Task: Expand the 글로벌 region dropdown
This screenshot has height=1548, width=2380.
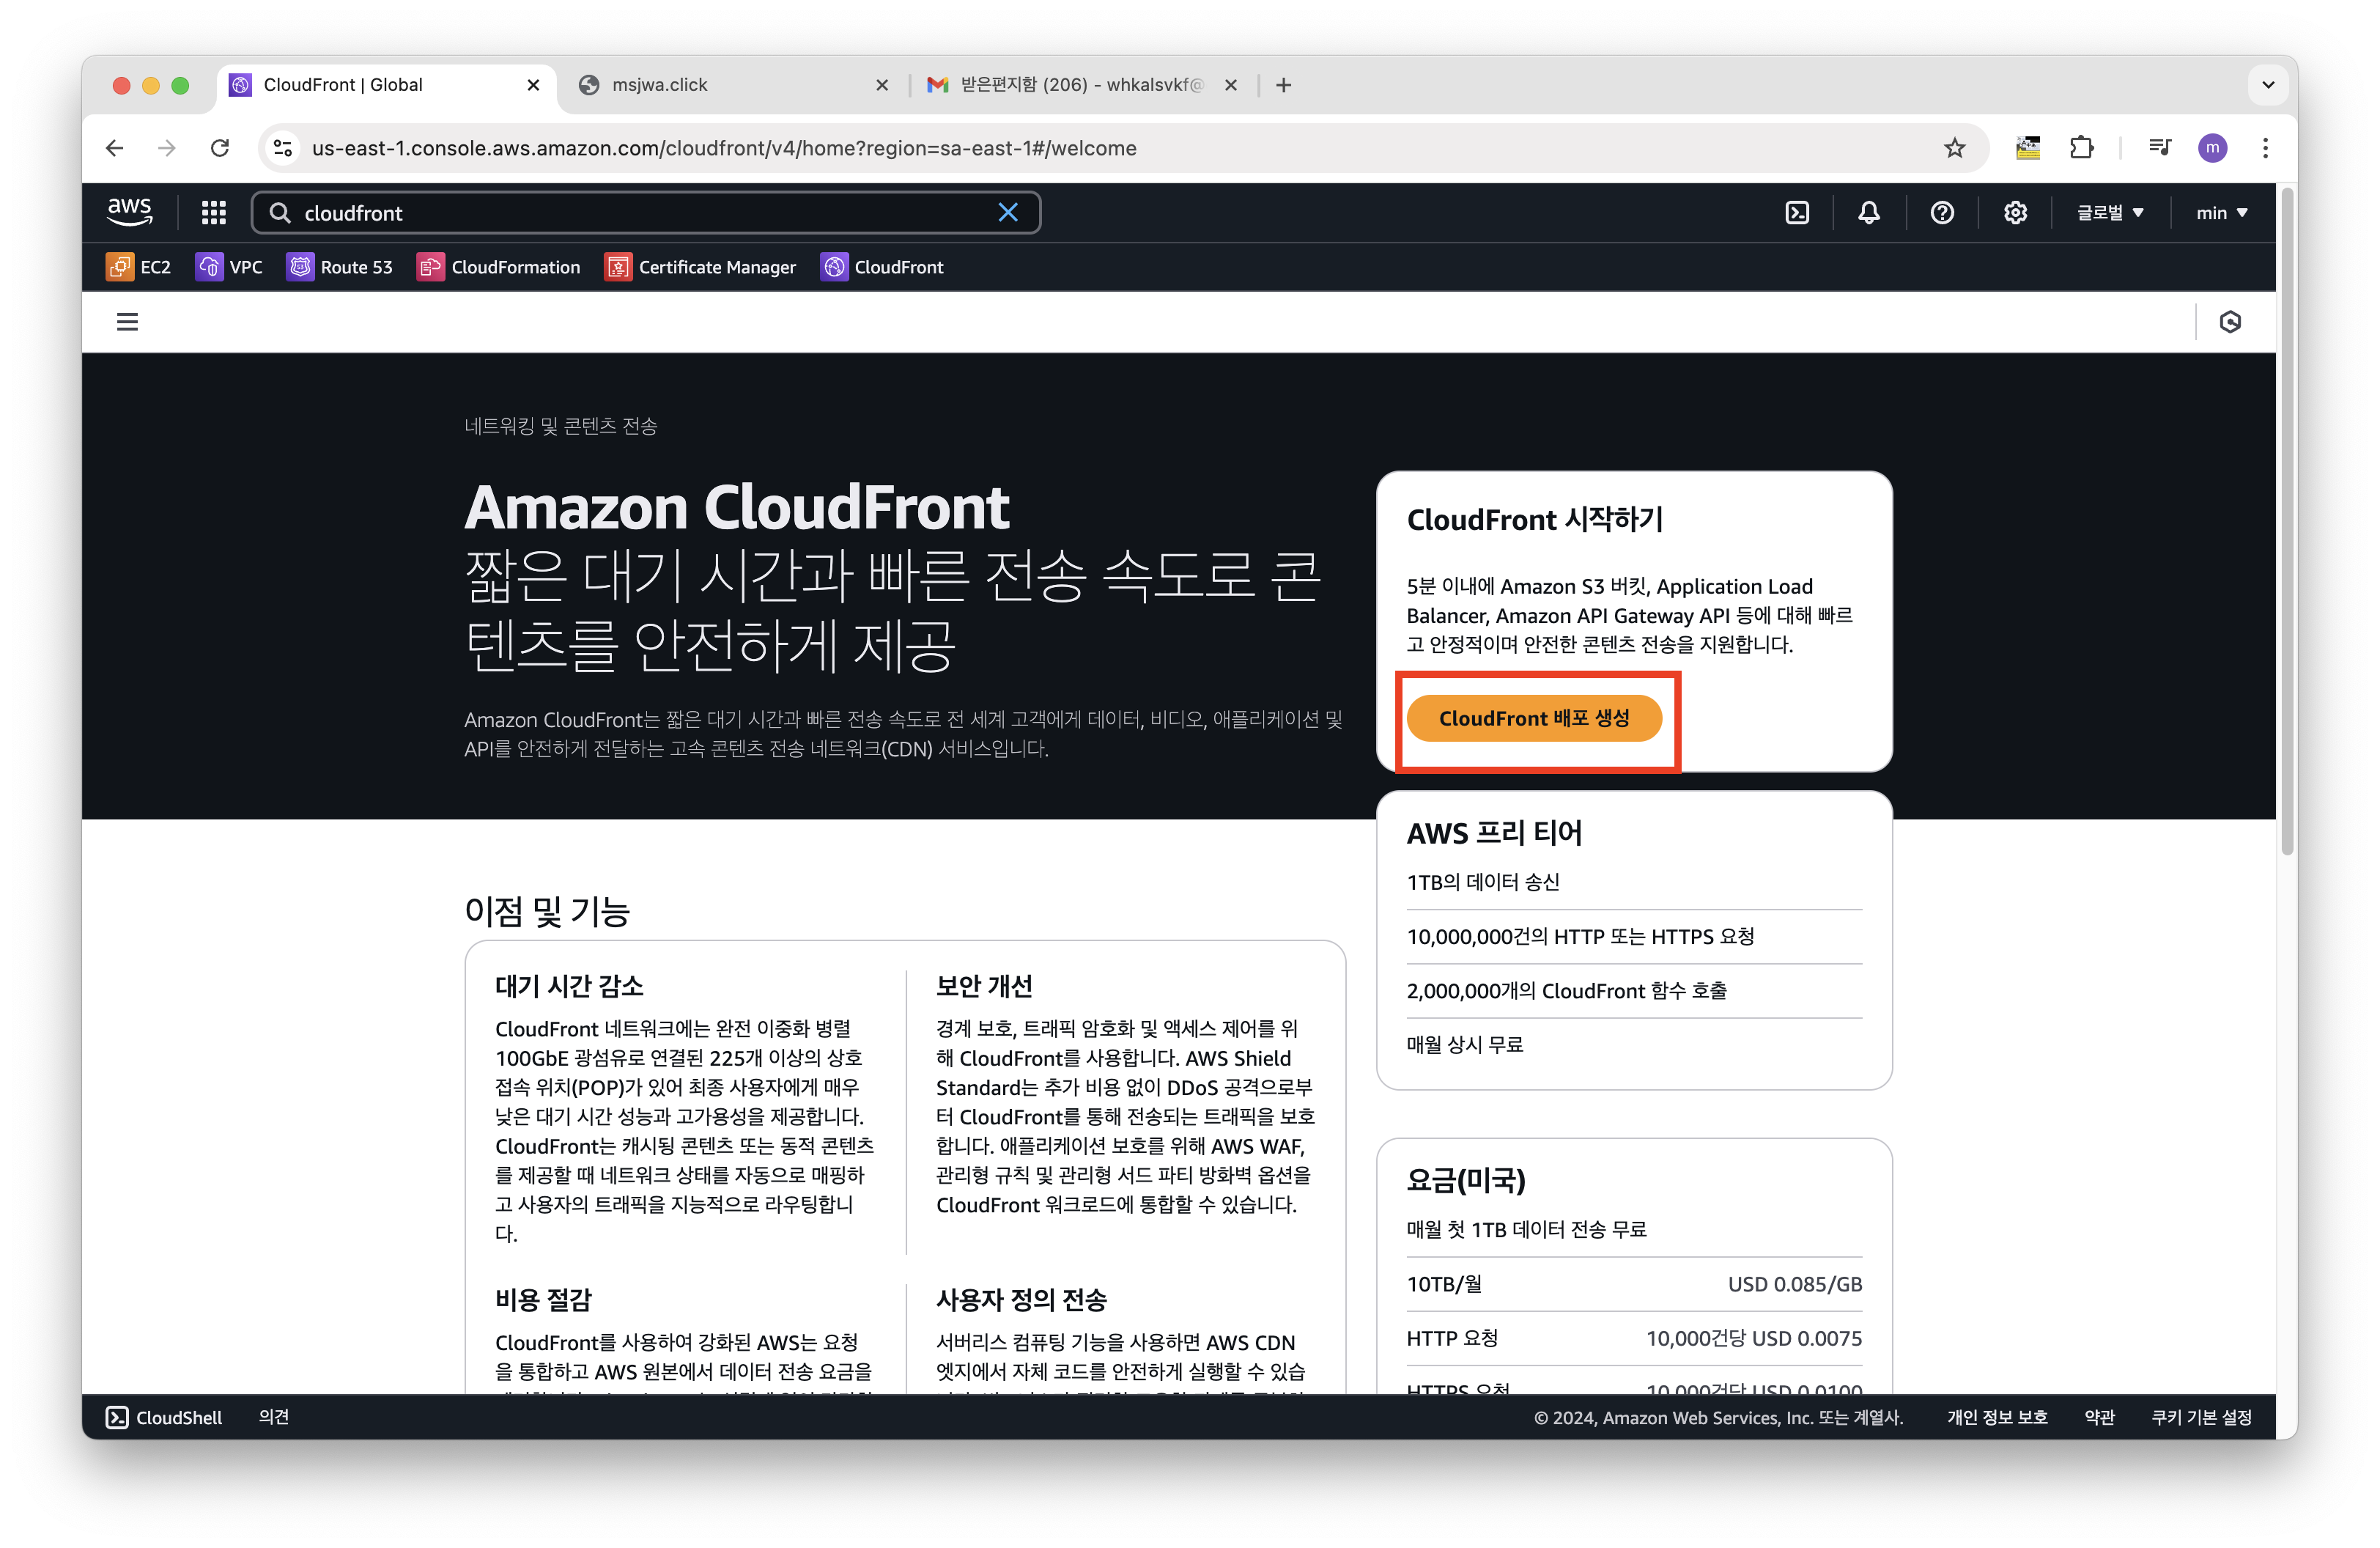Action: 2110,213
